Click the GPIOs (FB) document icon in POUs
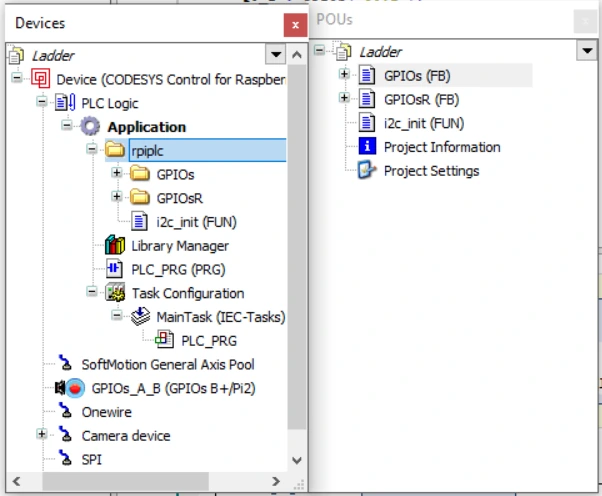This screenshot has height=496, width=602. (x=367, y=75)
